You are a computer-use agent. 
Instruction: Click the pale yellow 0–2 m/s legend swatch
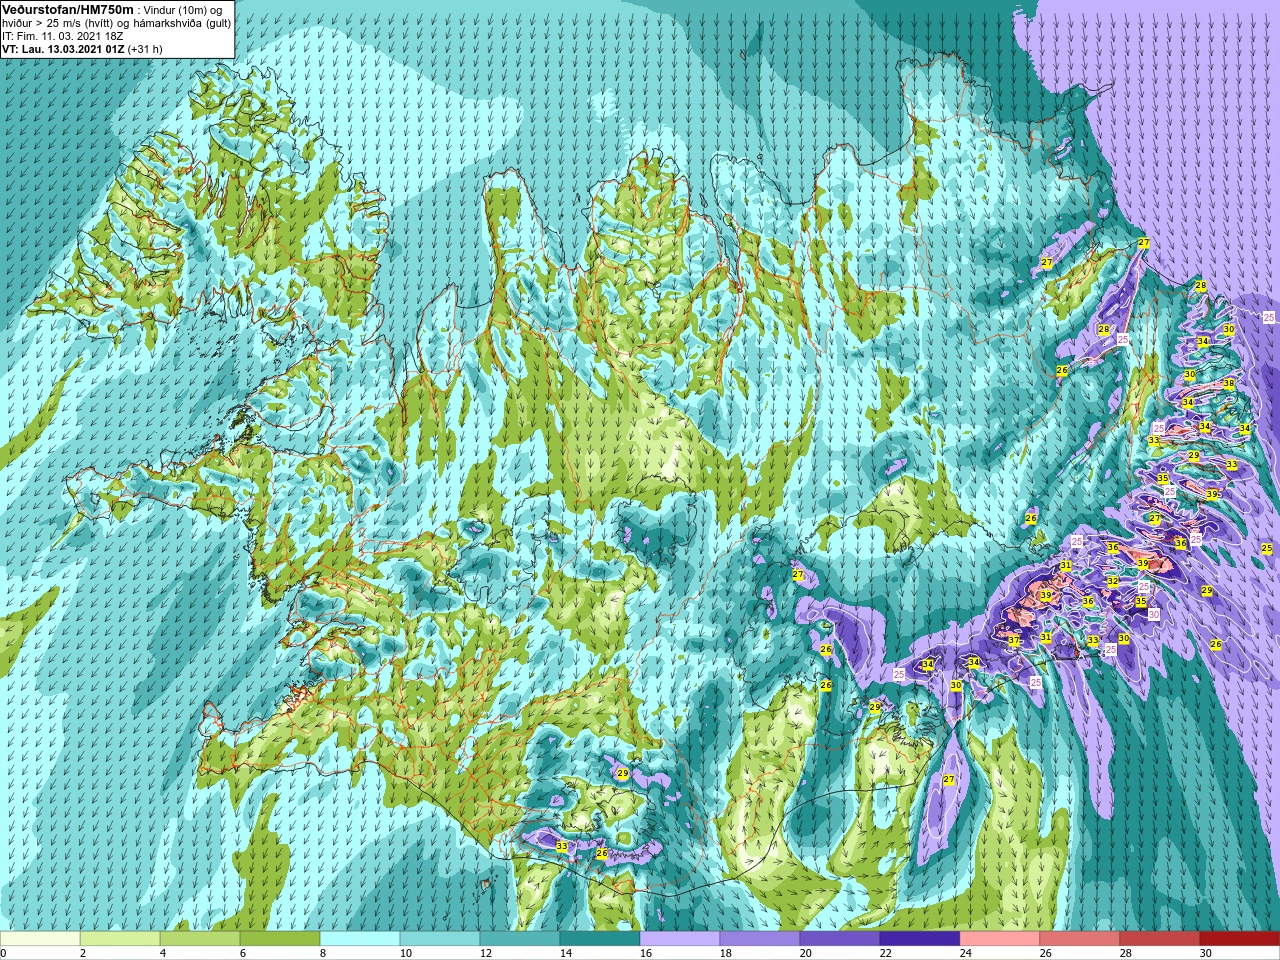[x=40, y=939]
